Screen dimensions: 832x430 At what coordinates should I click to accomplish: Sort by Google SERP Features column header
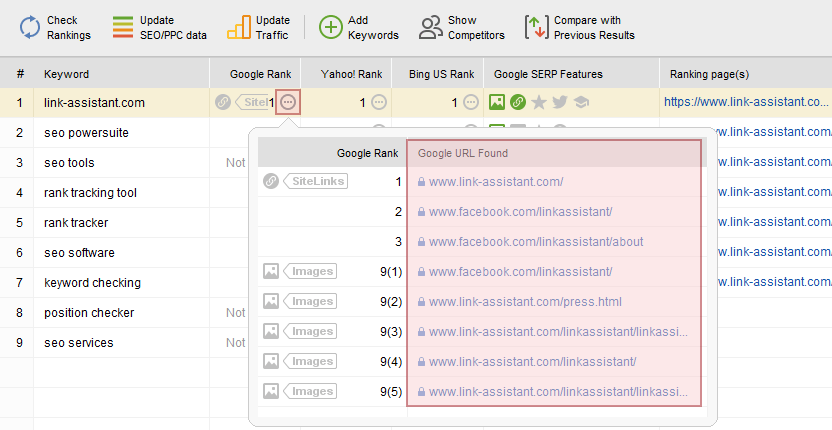coord(548,74)
